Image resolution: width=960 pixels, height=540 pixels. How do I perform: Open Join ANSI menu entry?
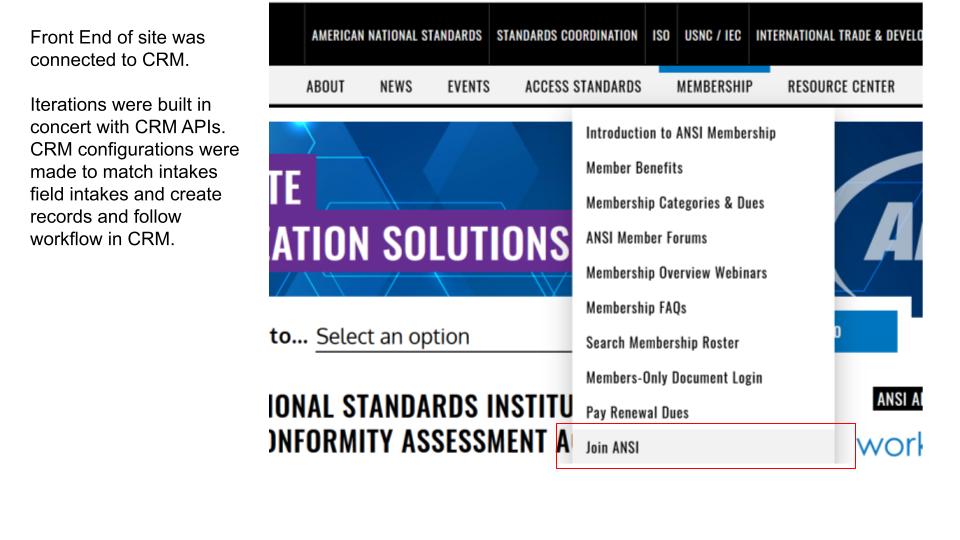(x=612, y=448)
